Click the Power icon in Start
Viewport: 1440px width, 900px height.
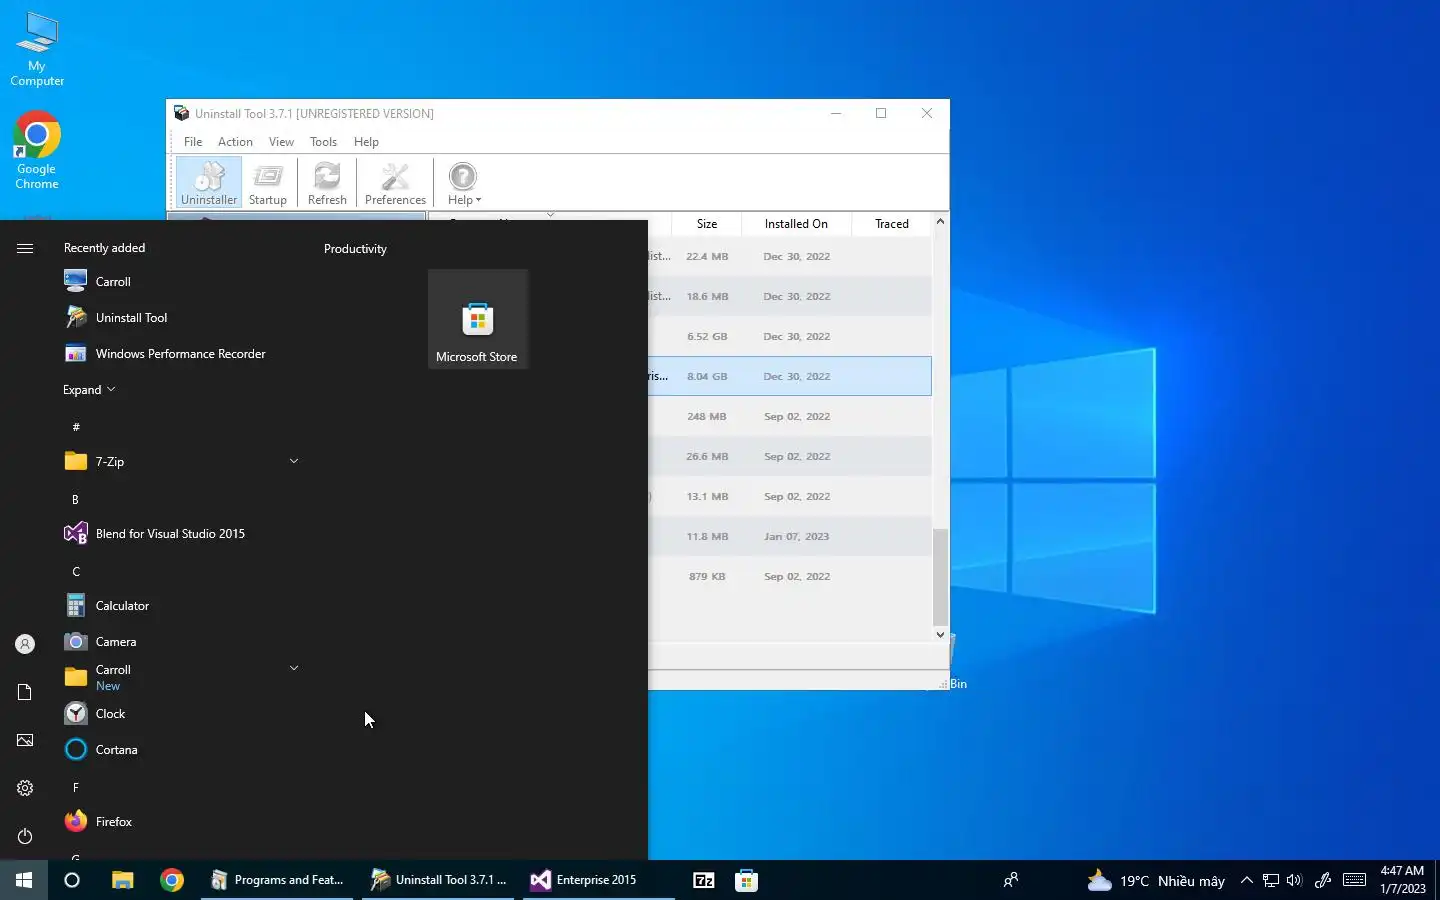tap(25, 836)
